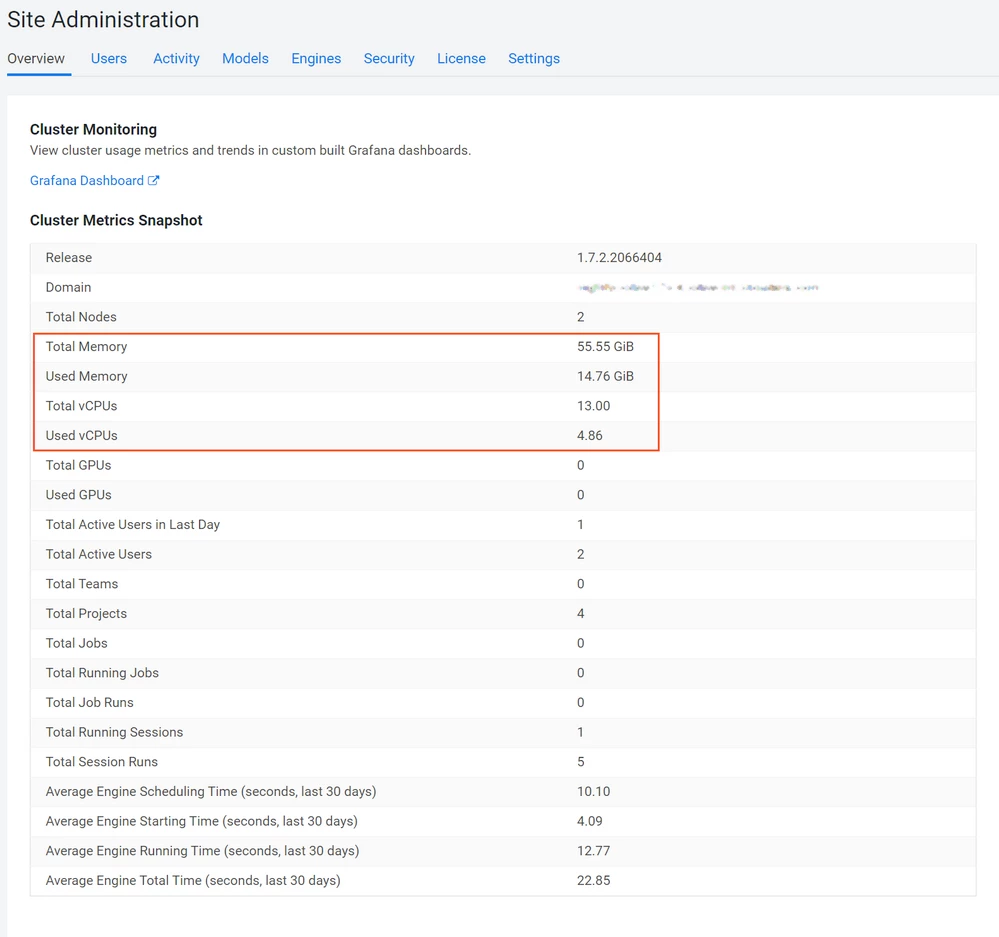
Task: Open the Engines tab
Action: [x=316, y=59]
